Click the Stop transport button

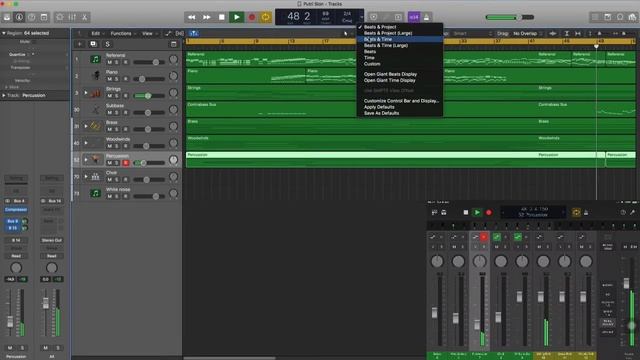[x=222, y=17]
